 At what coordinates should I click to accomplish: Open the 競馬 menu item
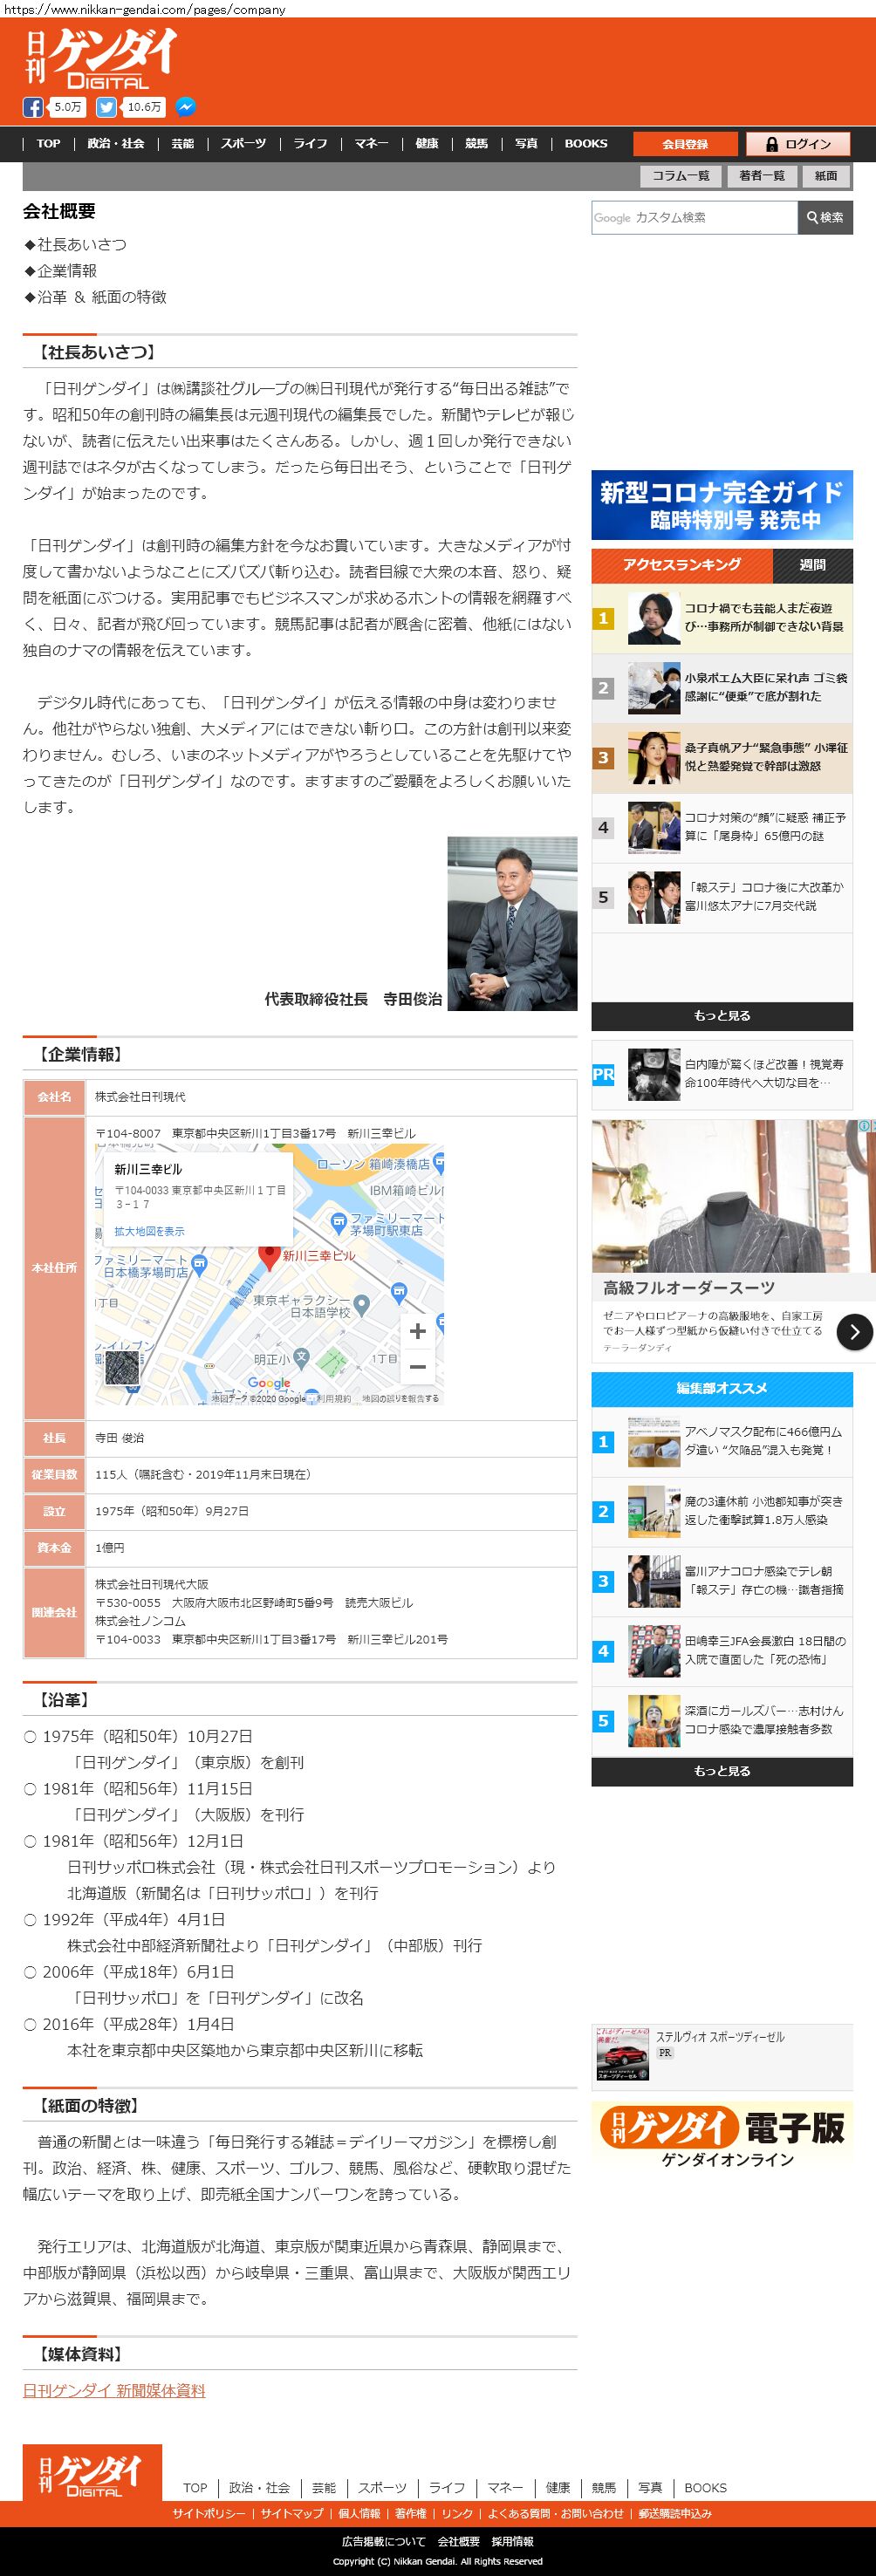(x=476, y=144)
